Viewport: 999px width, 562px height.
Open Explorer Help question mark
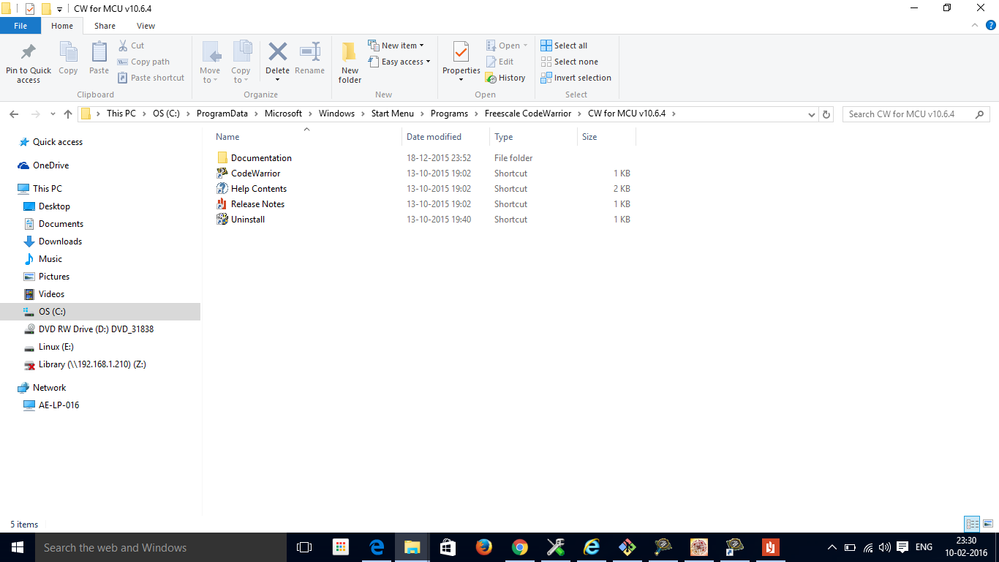[991, 25]
